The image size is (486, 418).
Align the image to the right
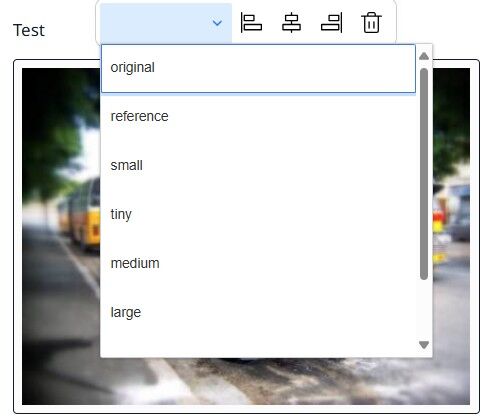332,23
